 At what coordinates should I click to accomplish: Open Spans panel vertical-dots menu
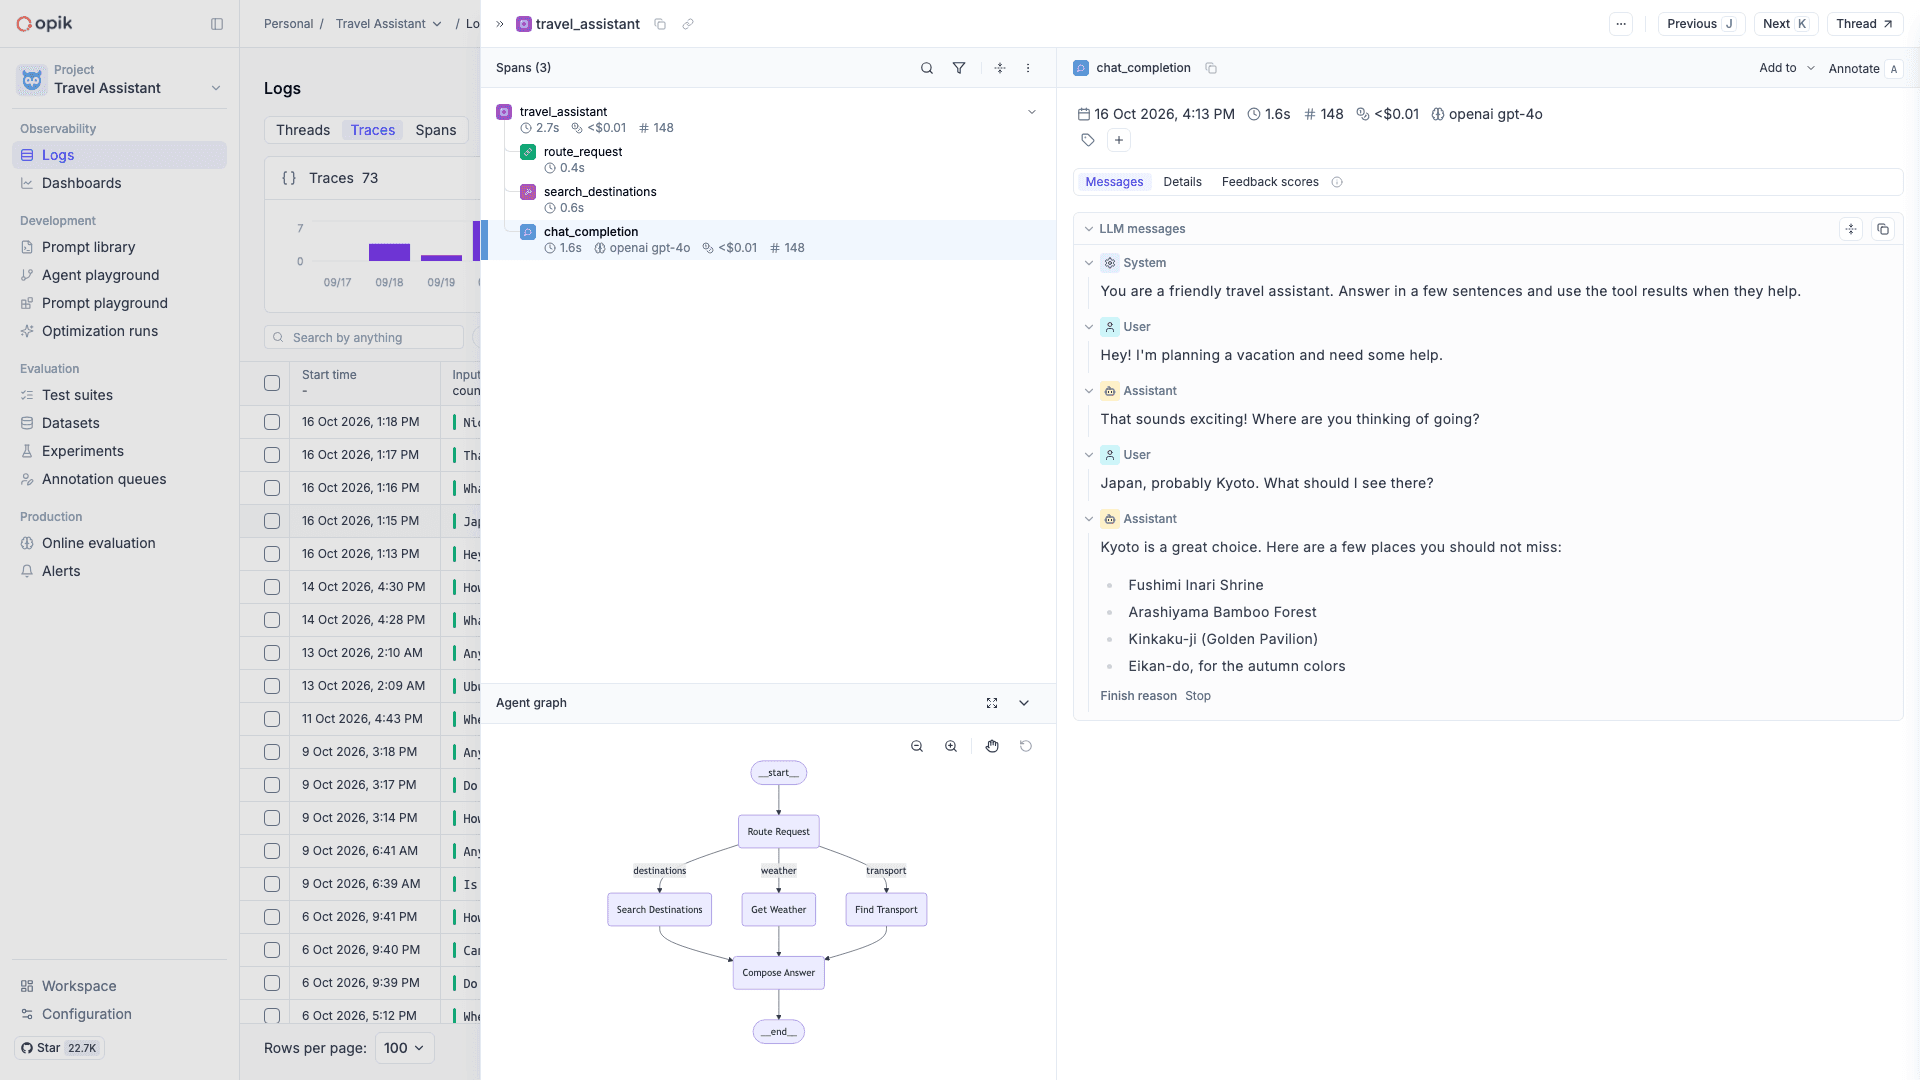pos(1028,68)
